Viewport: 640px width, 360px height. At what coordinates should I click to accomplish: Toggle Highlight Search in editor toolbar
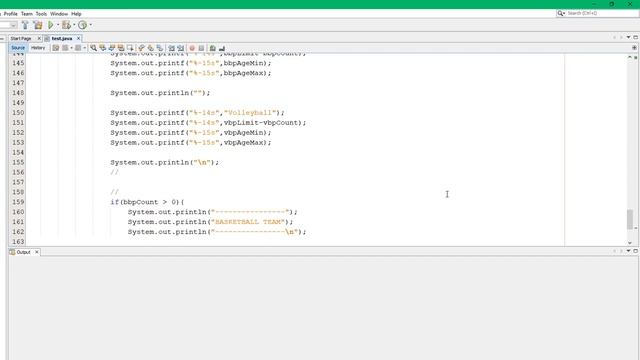(121, 48)
